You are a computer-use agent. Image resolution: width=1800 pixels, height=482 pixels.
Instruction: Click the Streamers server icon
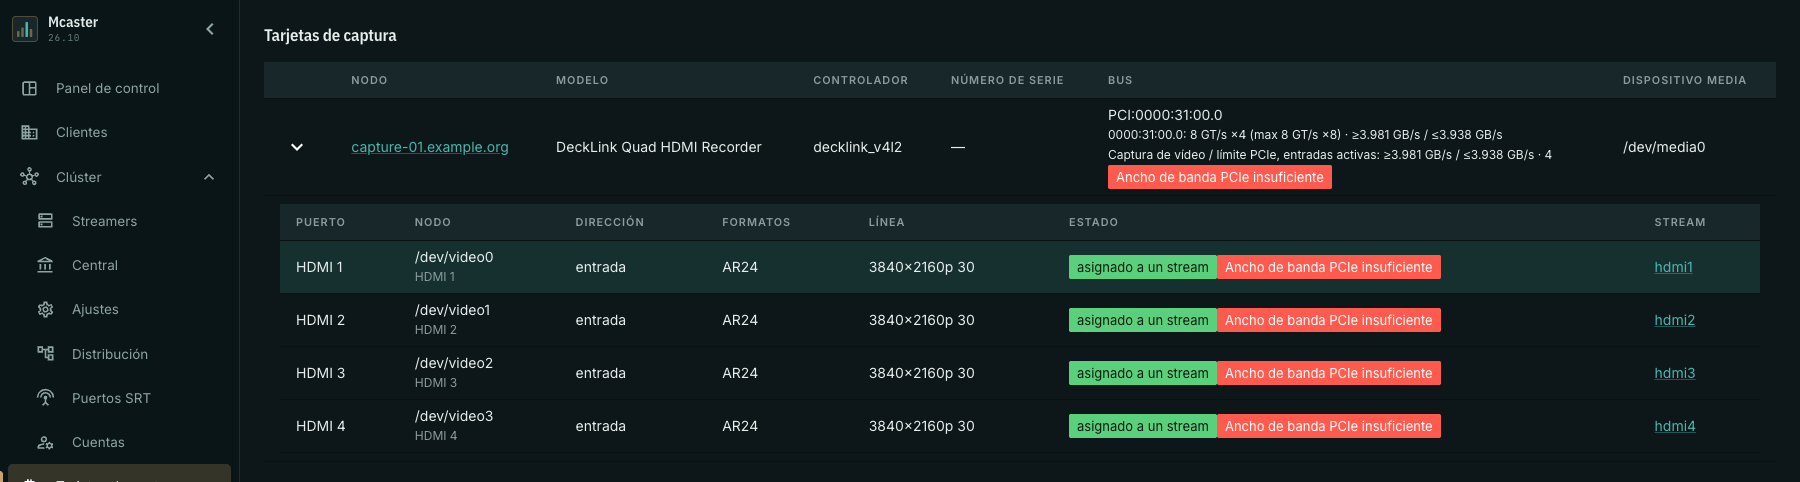(45, 221)
